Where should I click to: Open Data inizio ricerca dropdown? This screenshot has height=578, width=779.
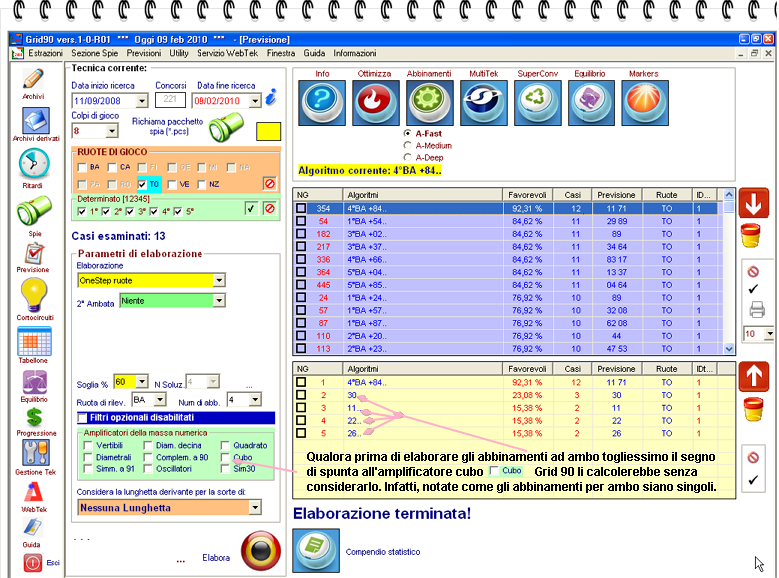(x=142, y=101)
